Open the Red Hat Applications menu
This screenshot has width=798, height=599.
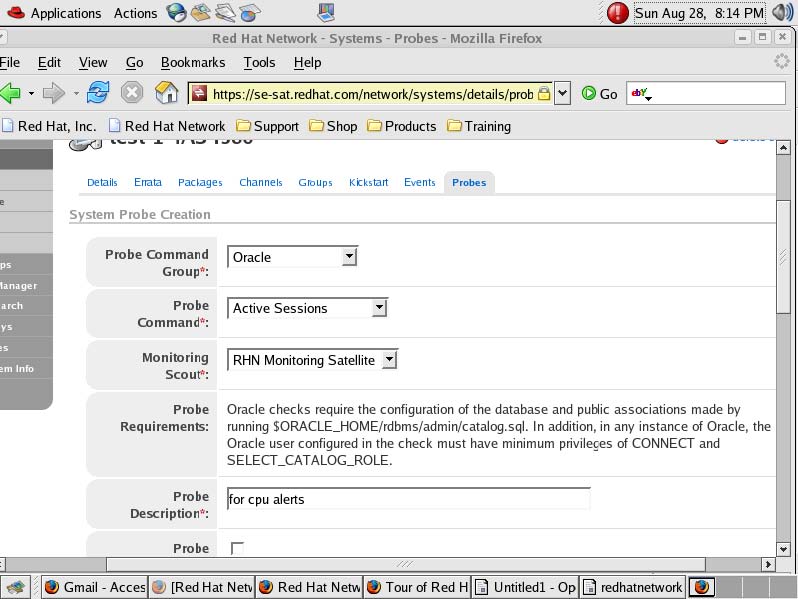[x=54, y=13]
